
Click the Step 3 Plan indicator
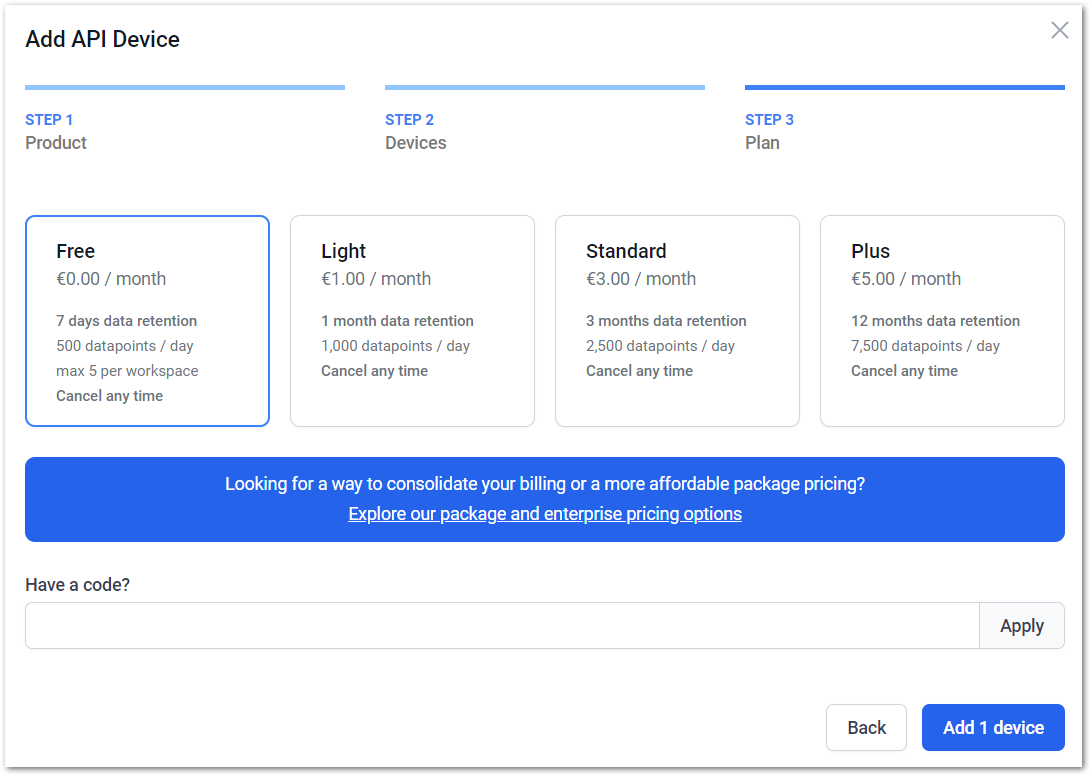pyautogui.click(x=905, y=119)
